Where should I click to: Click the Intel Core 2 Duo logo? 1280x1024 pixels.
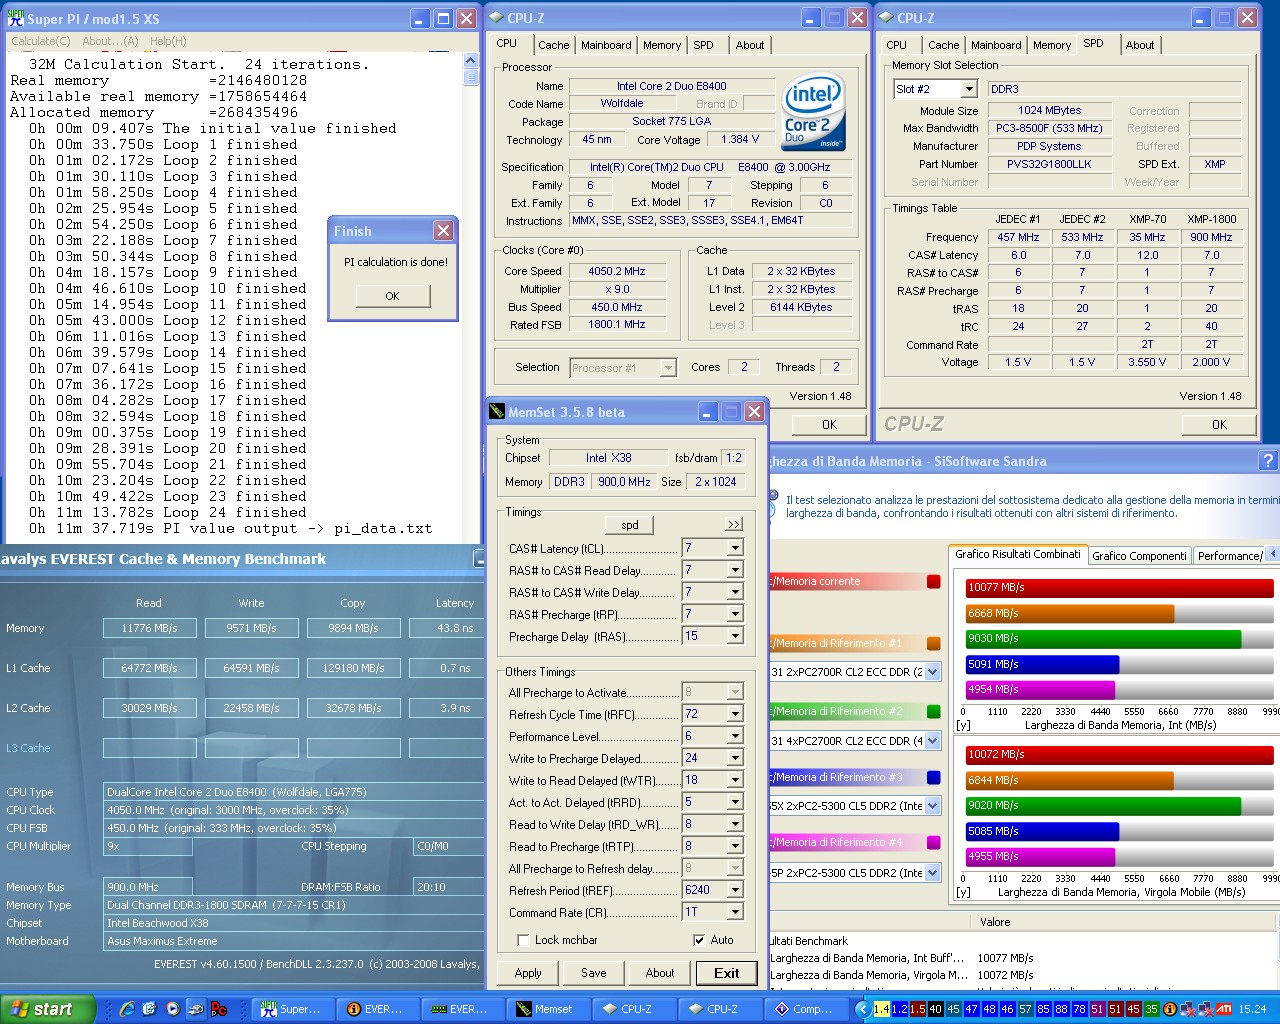812,112
